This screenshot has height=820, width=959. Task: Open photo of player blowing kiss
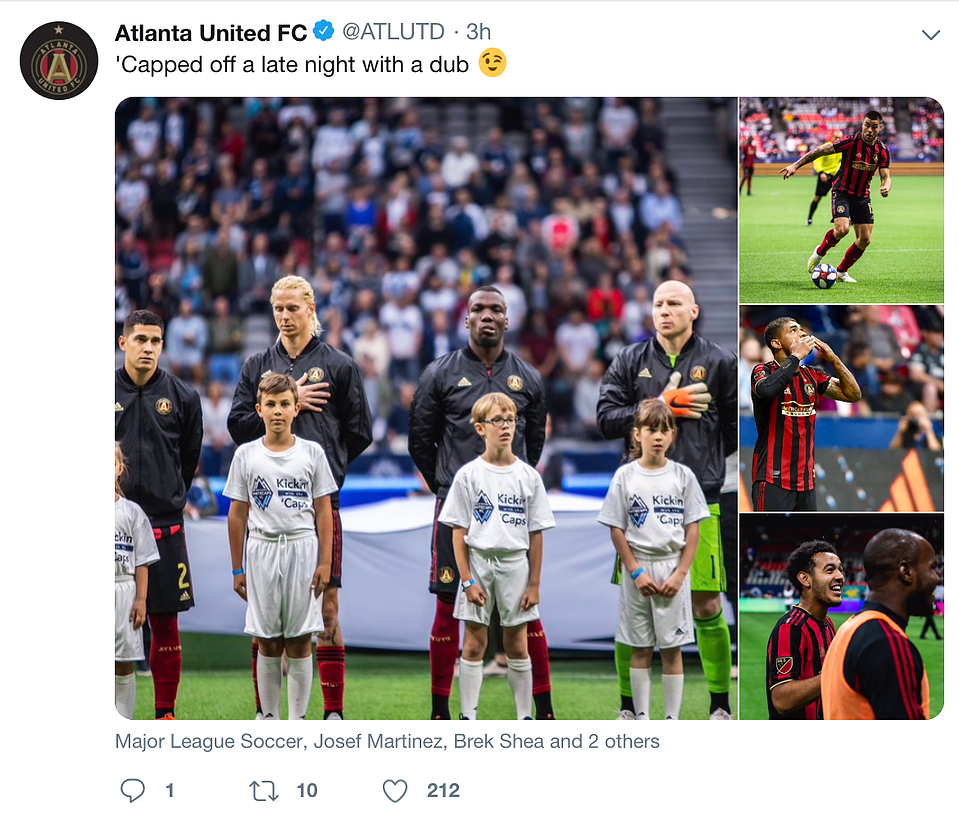coord(842,408)
